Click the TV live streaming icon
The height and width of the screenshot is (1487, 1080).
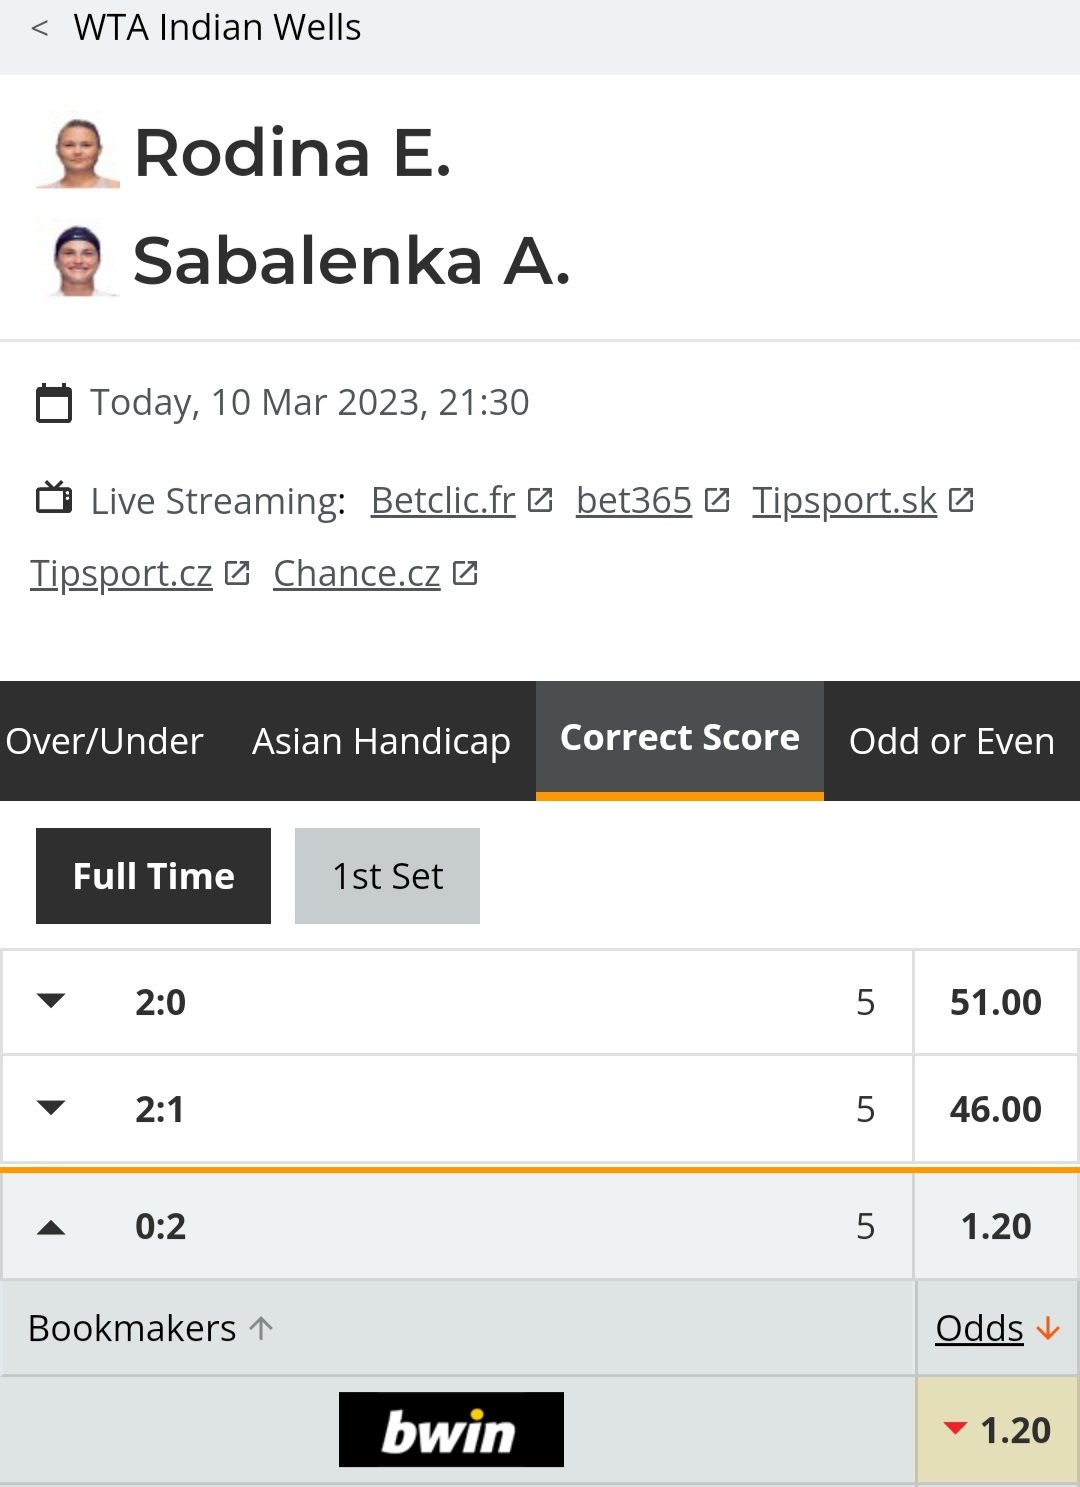pyautogui.click(x=54, y=497)
